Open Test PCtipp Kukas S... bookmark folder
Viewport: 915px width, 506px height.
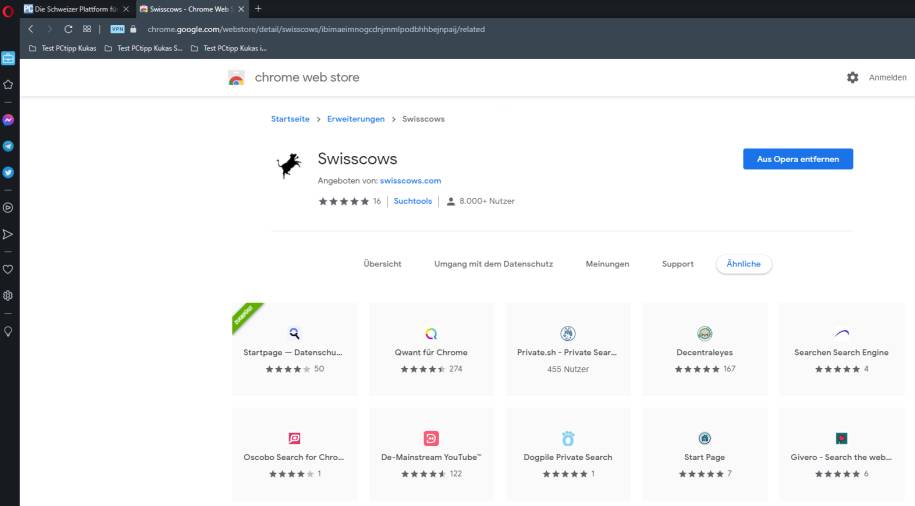[144, 48]
